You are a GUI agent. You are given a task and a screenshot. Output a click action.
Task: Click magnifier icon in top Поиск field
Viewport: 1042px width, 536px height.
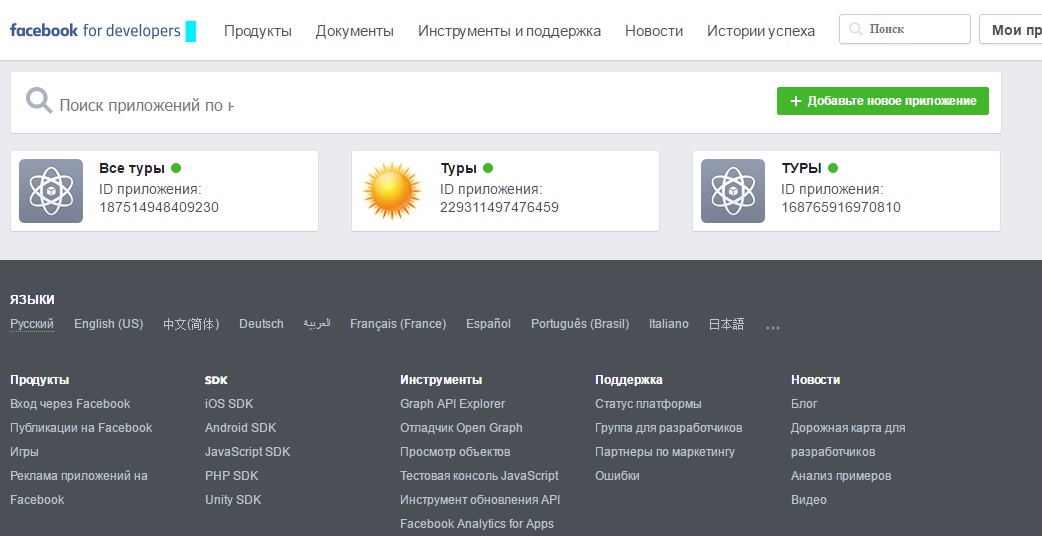click(x=856, y=29)
